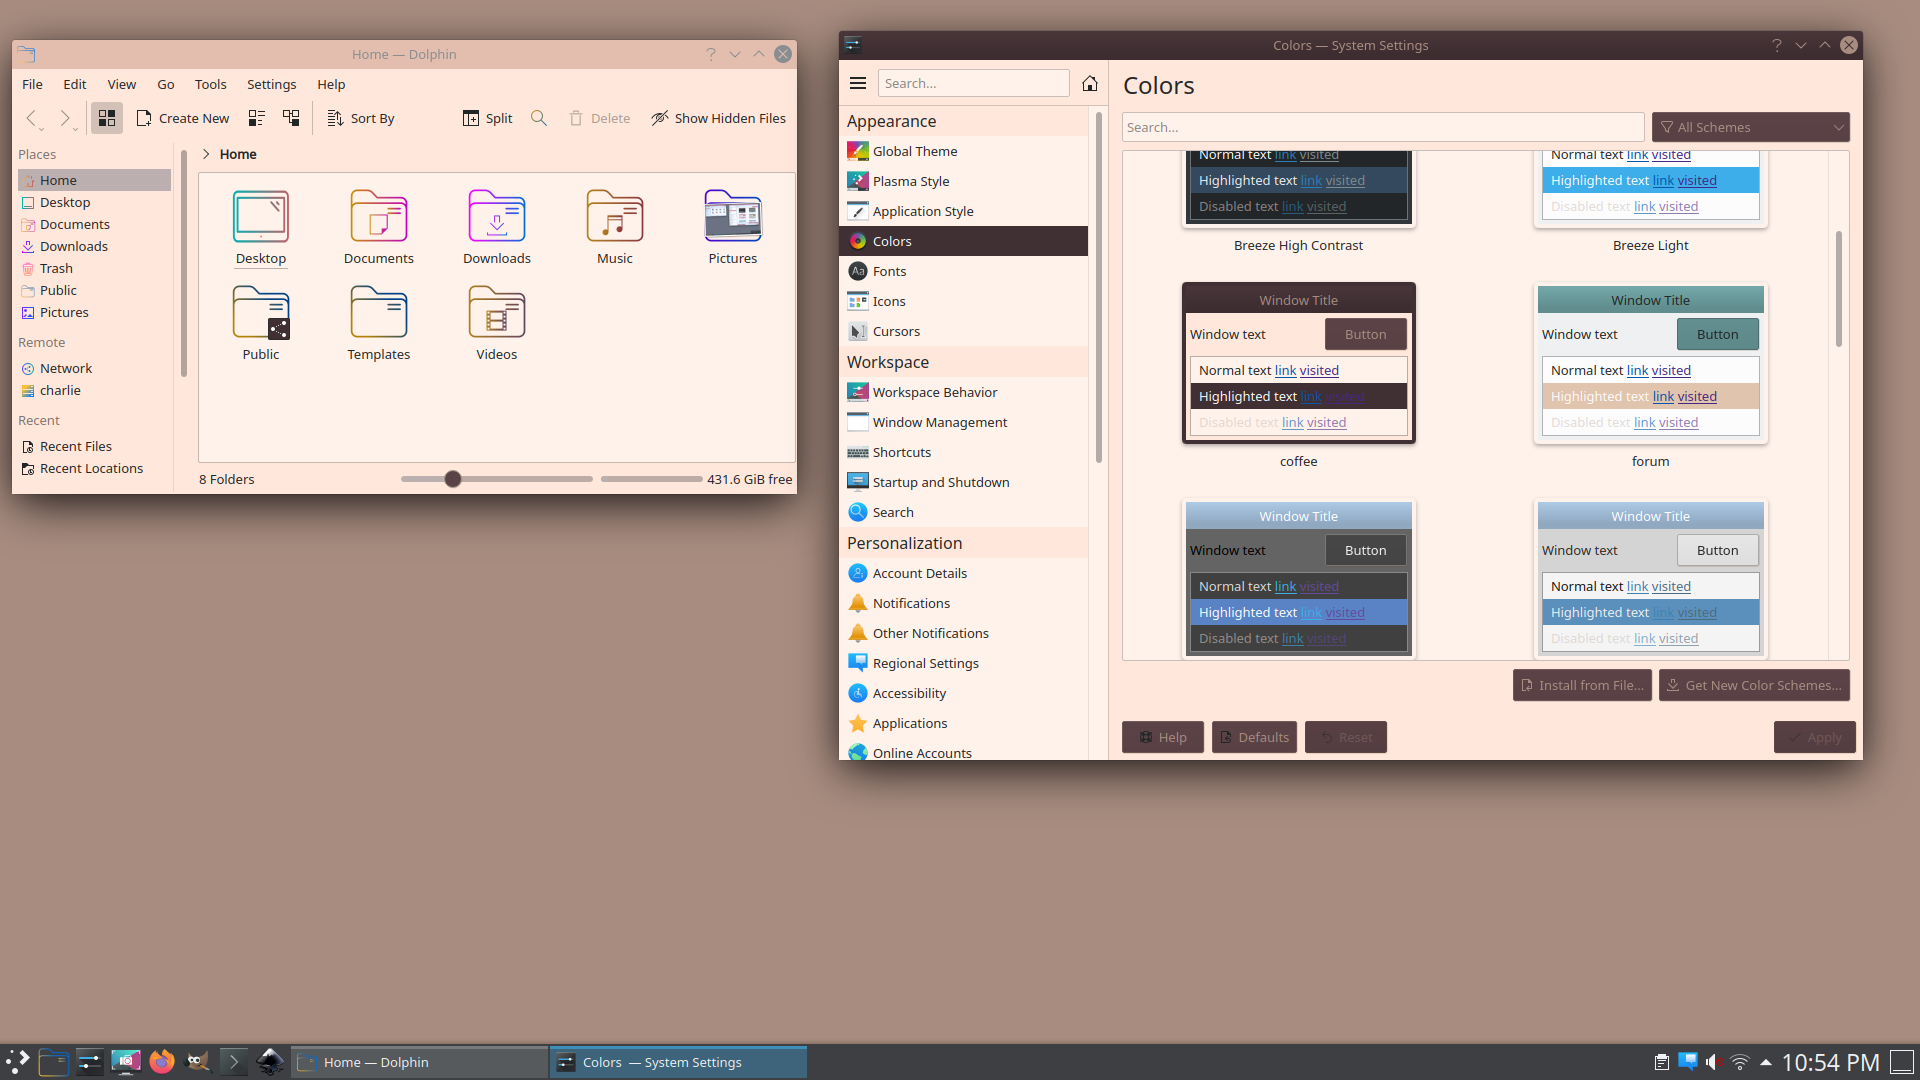The height and width of the screenshot is (1080, 1920).
Task: Click Get New Color Schemes button
Action: (1754, 685)
